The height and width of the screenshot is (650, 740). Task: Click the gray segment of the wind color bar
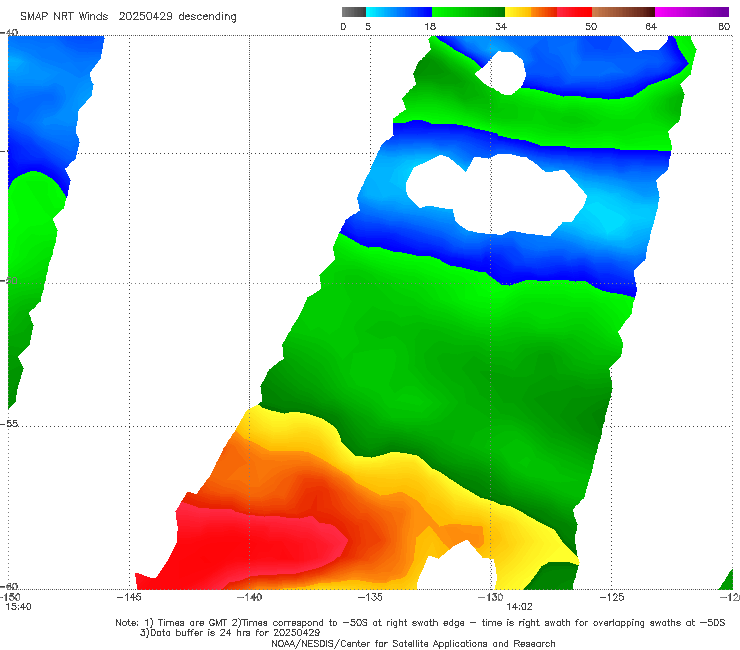354,12
